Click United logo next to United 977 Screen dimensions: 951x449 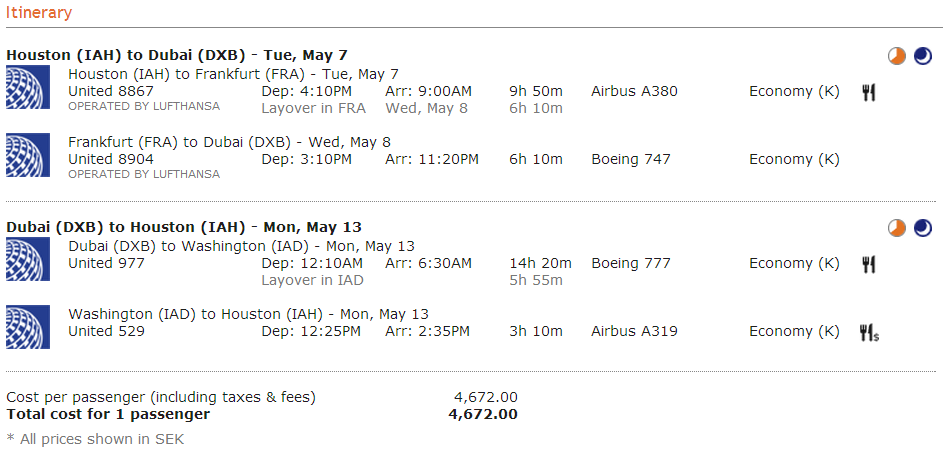(x=28, y=259)
